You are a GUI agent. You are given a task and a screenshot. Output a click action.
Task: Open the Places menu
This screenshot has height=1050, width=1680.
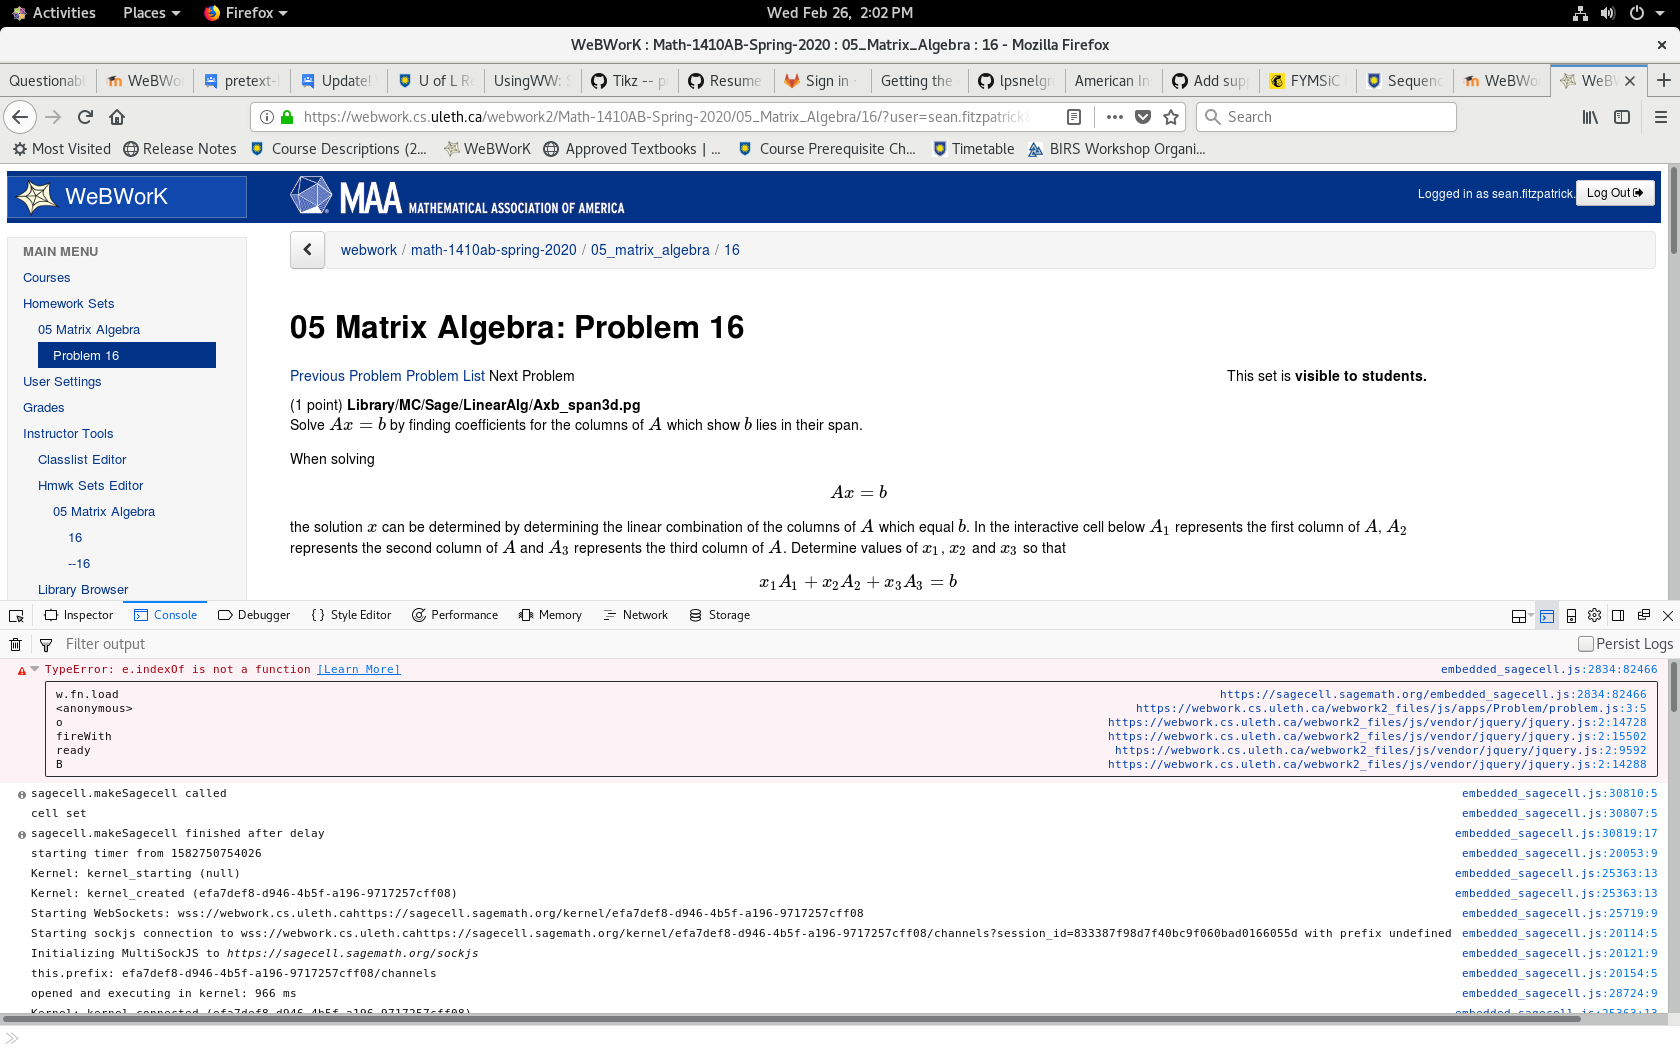pos(151,13)
